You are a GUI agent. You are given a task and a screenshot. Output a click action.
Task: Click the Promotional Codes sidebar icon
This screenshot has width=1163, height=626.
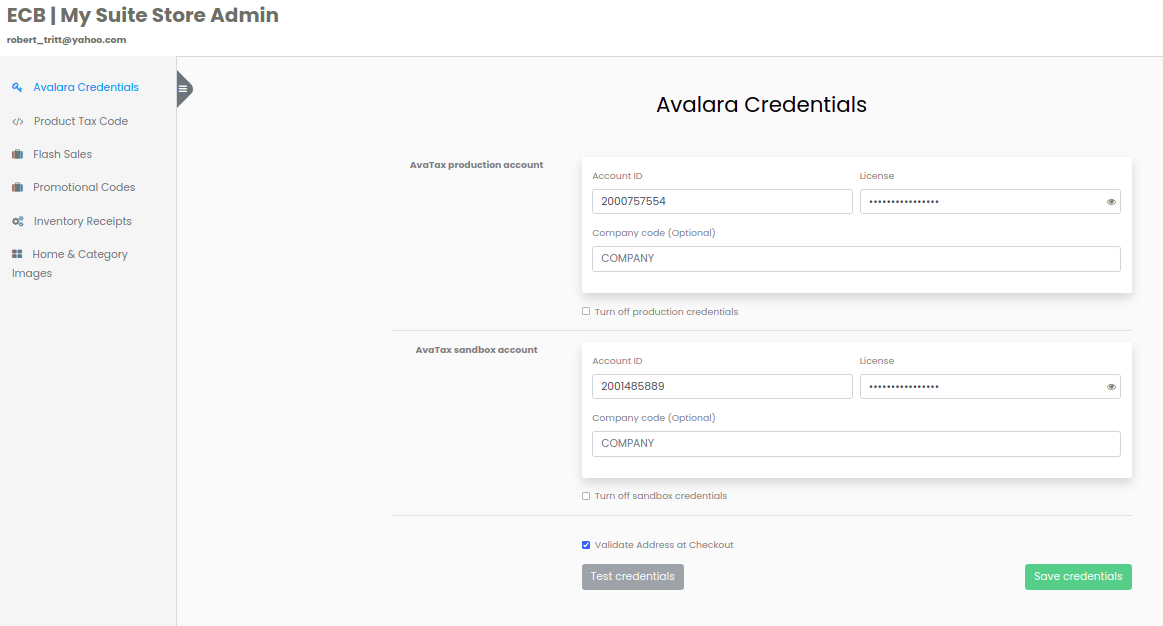click(17, 187)
